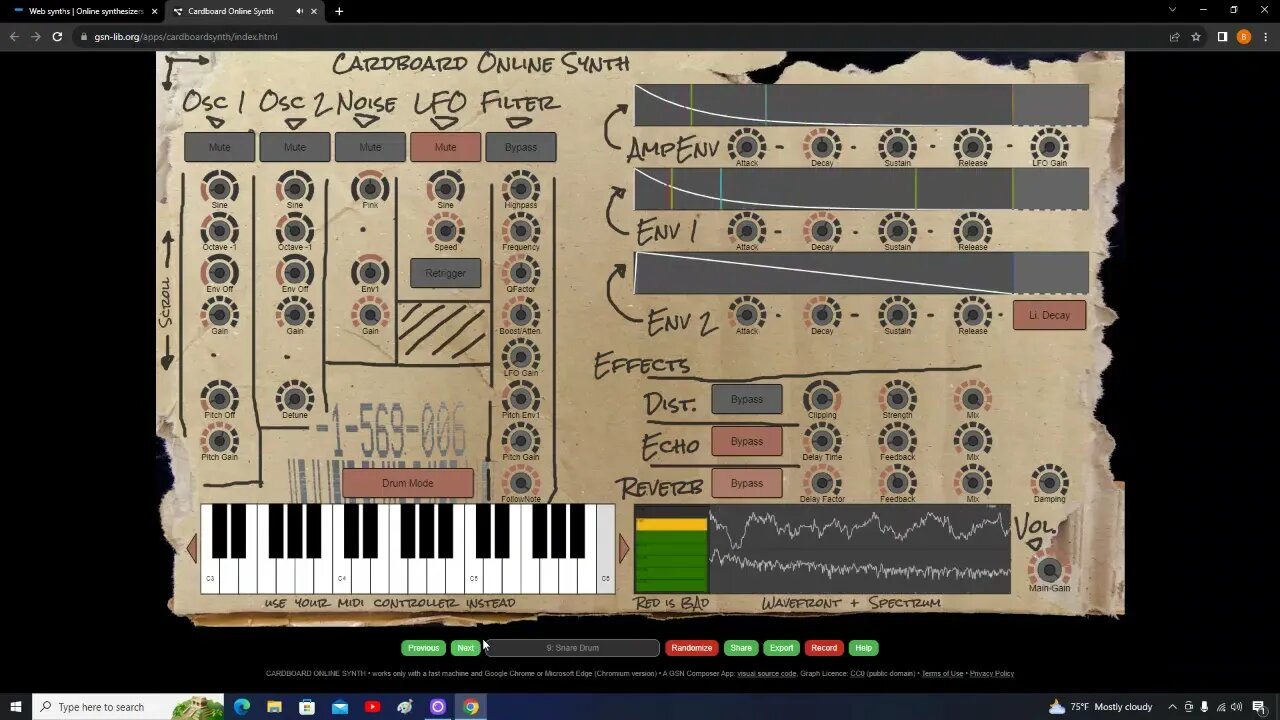Toggle the Reverb Bypass button
This screenshot has width=1280, height=720.
747,483
